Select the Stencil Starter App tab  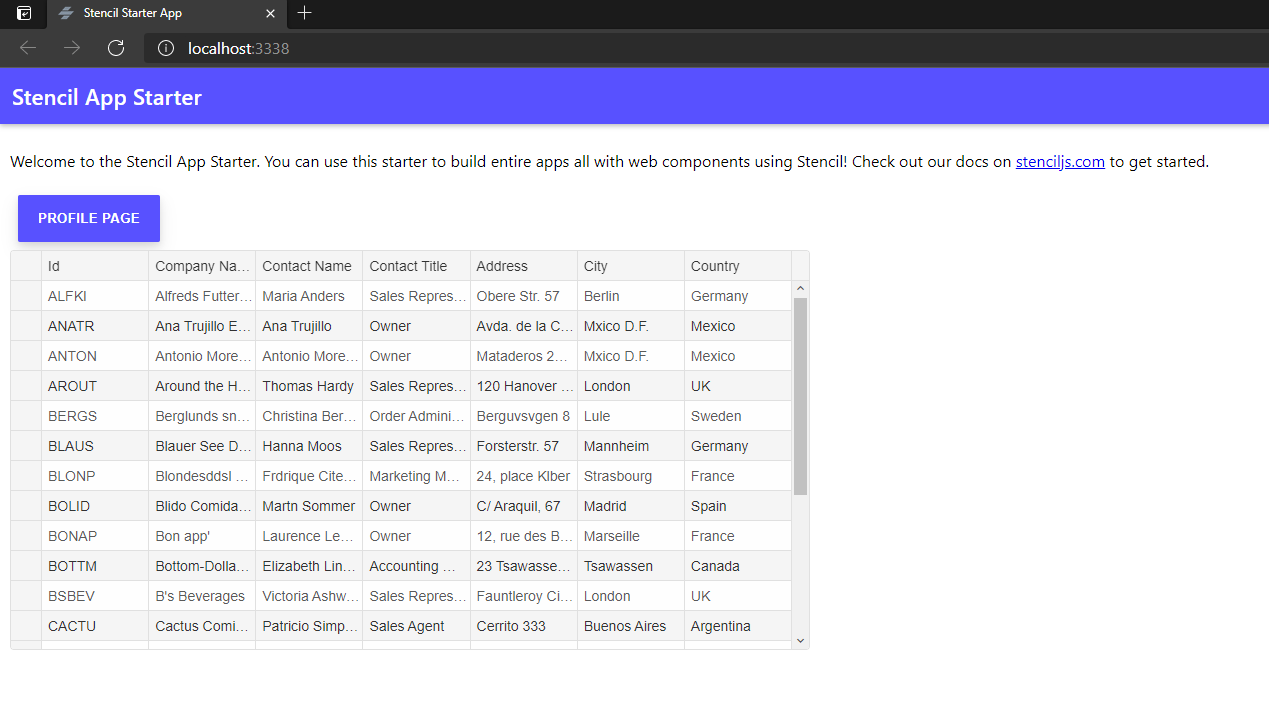(x=166, y=14)
